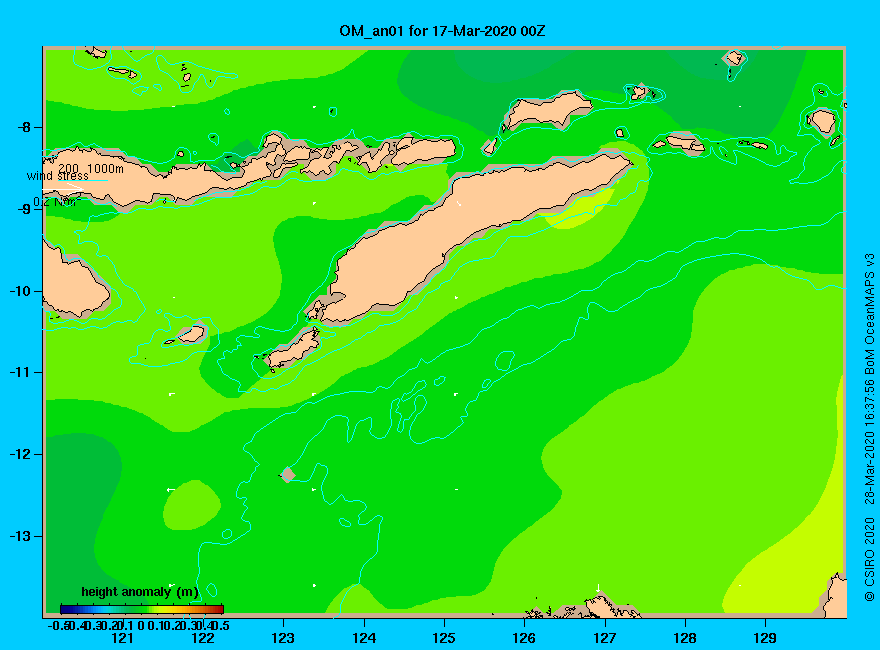The height and width of the screenshot is (650, 880).
Task: Click longitude label '124' on the horizontal axis
Action: click(364, 638)
